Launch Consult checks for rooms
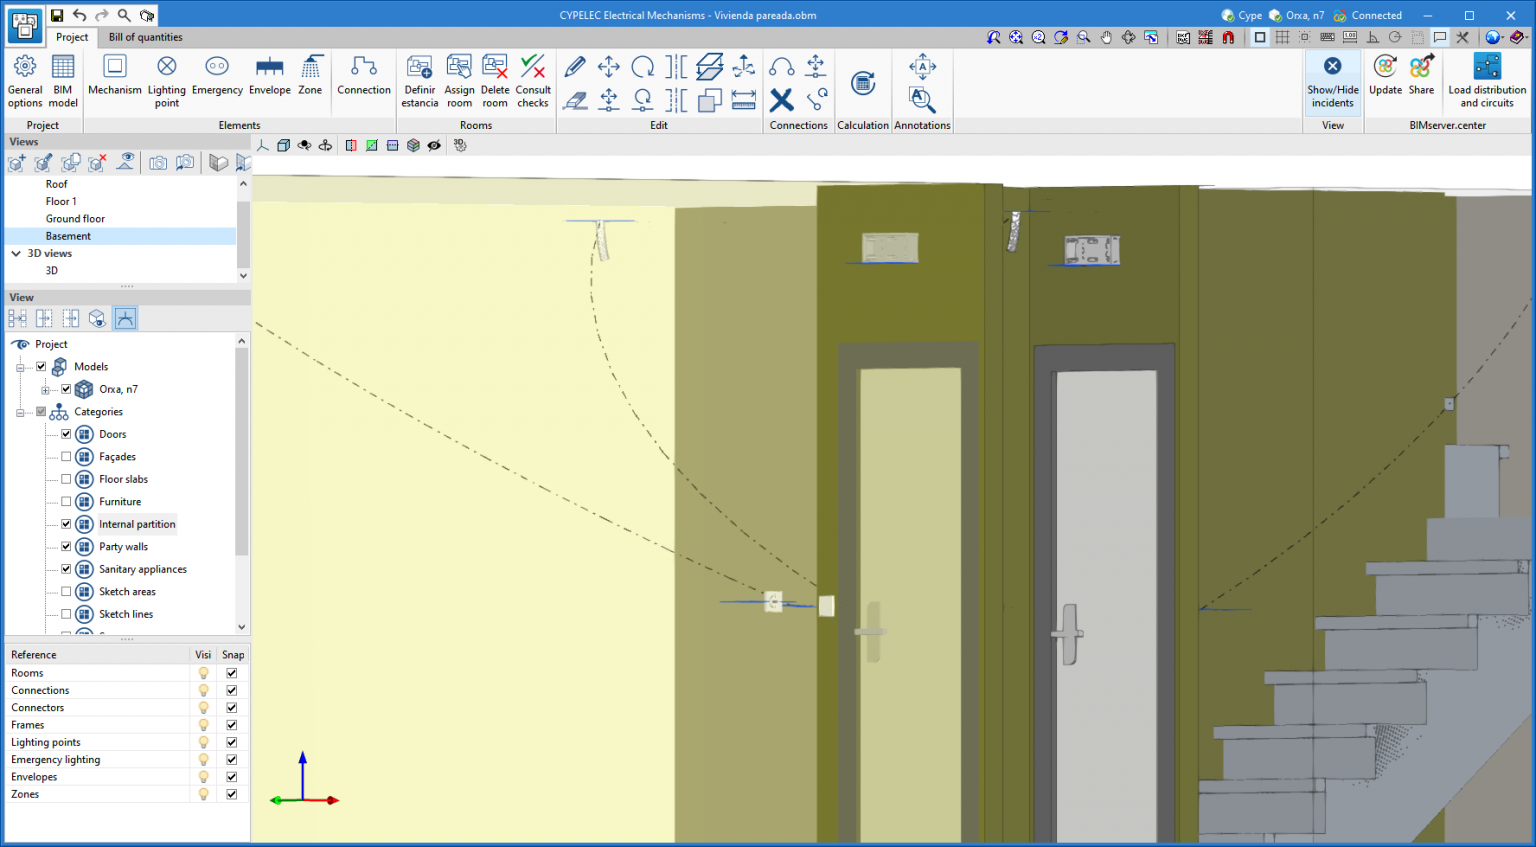This screenshot has height=847, width=1536. [533, 81]
